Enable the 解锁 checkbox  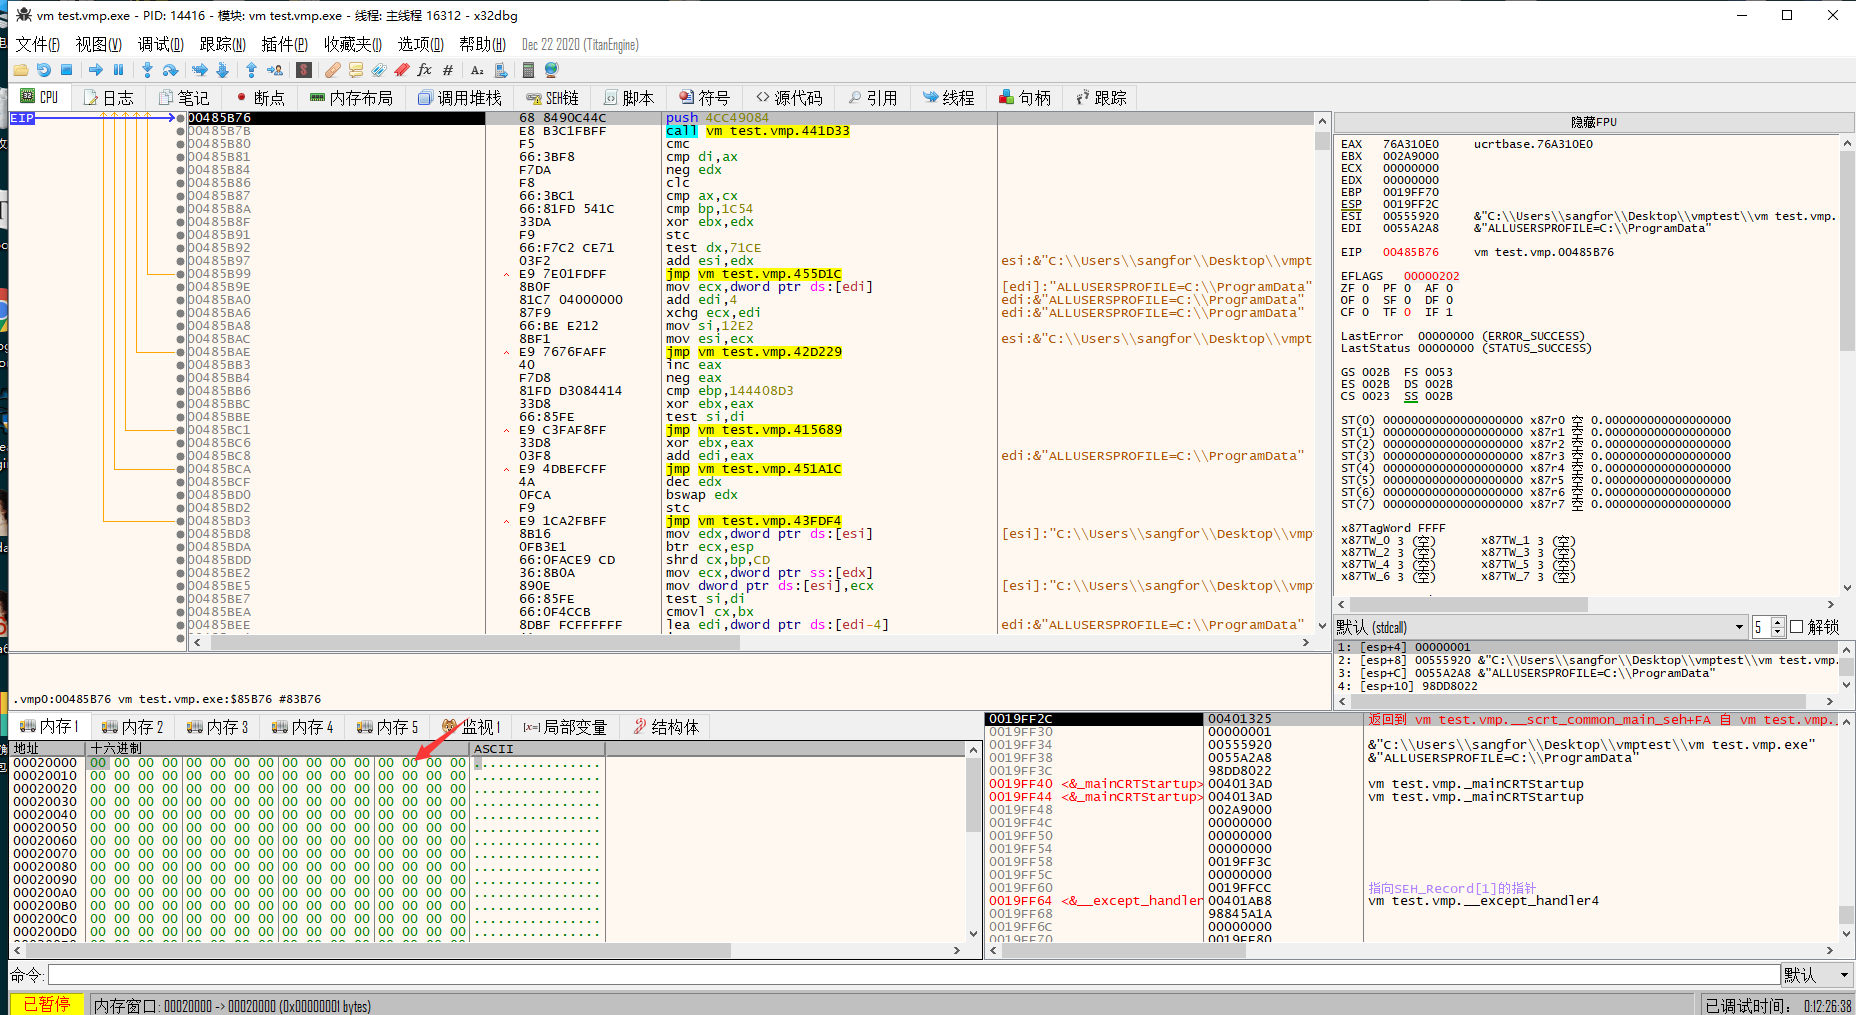pyautogui.click(x=1797, y=627)
